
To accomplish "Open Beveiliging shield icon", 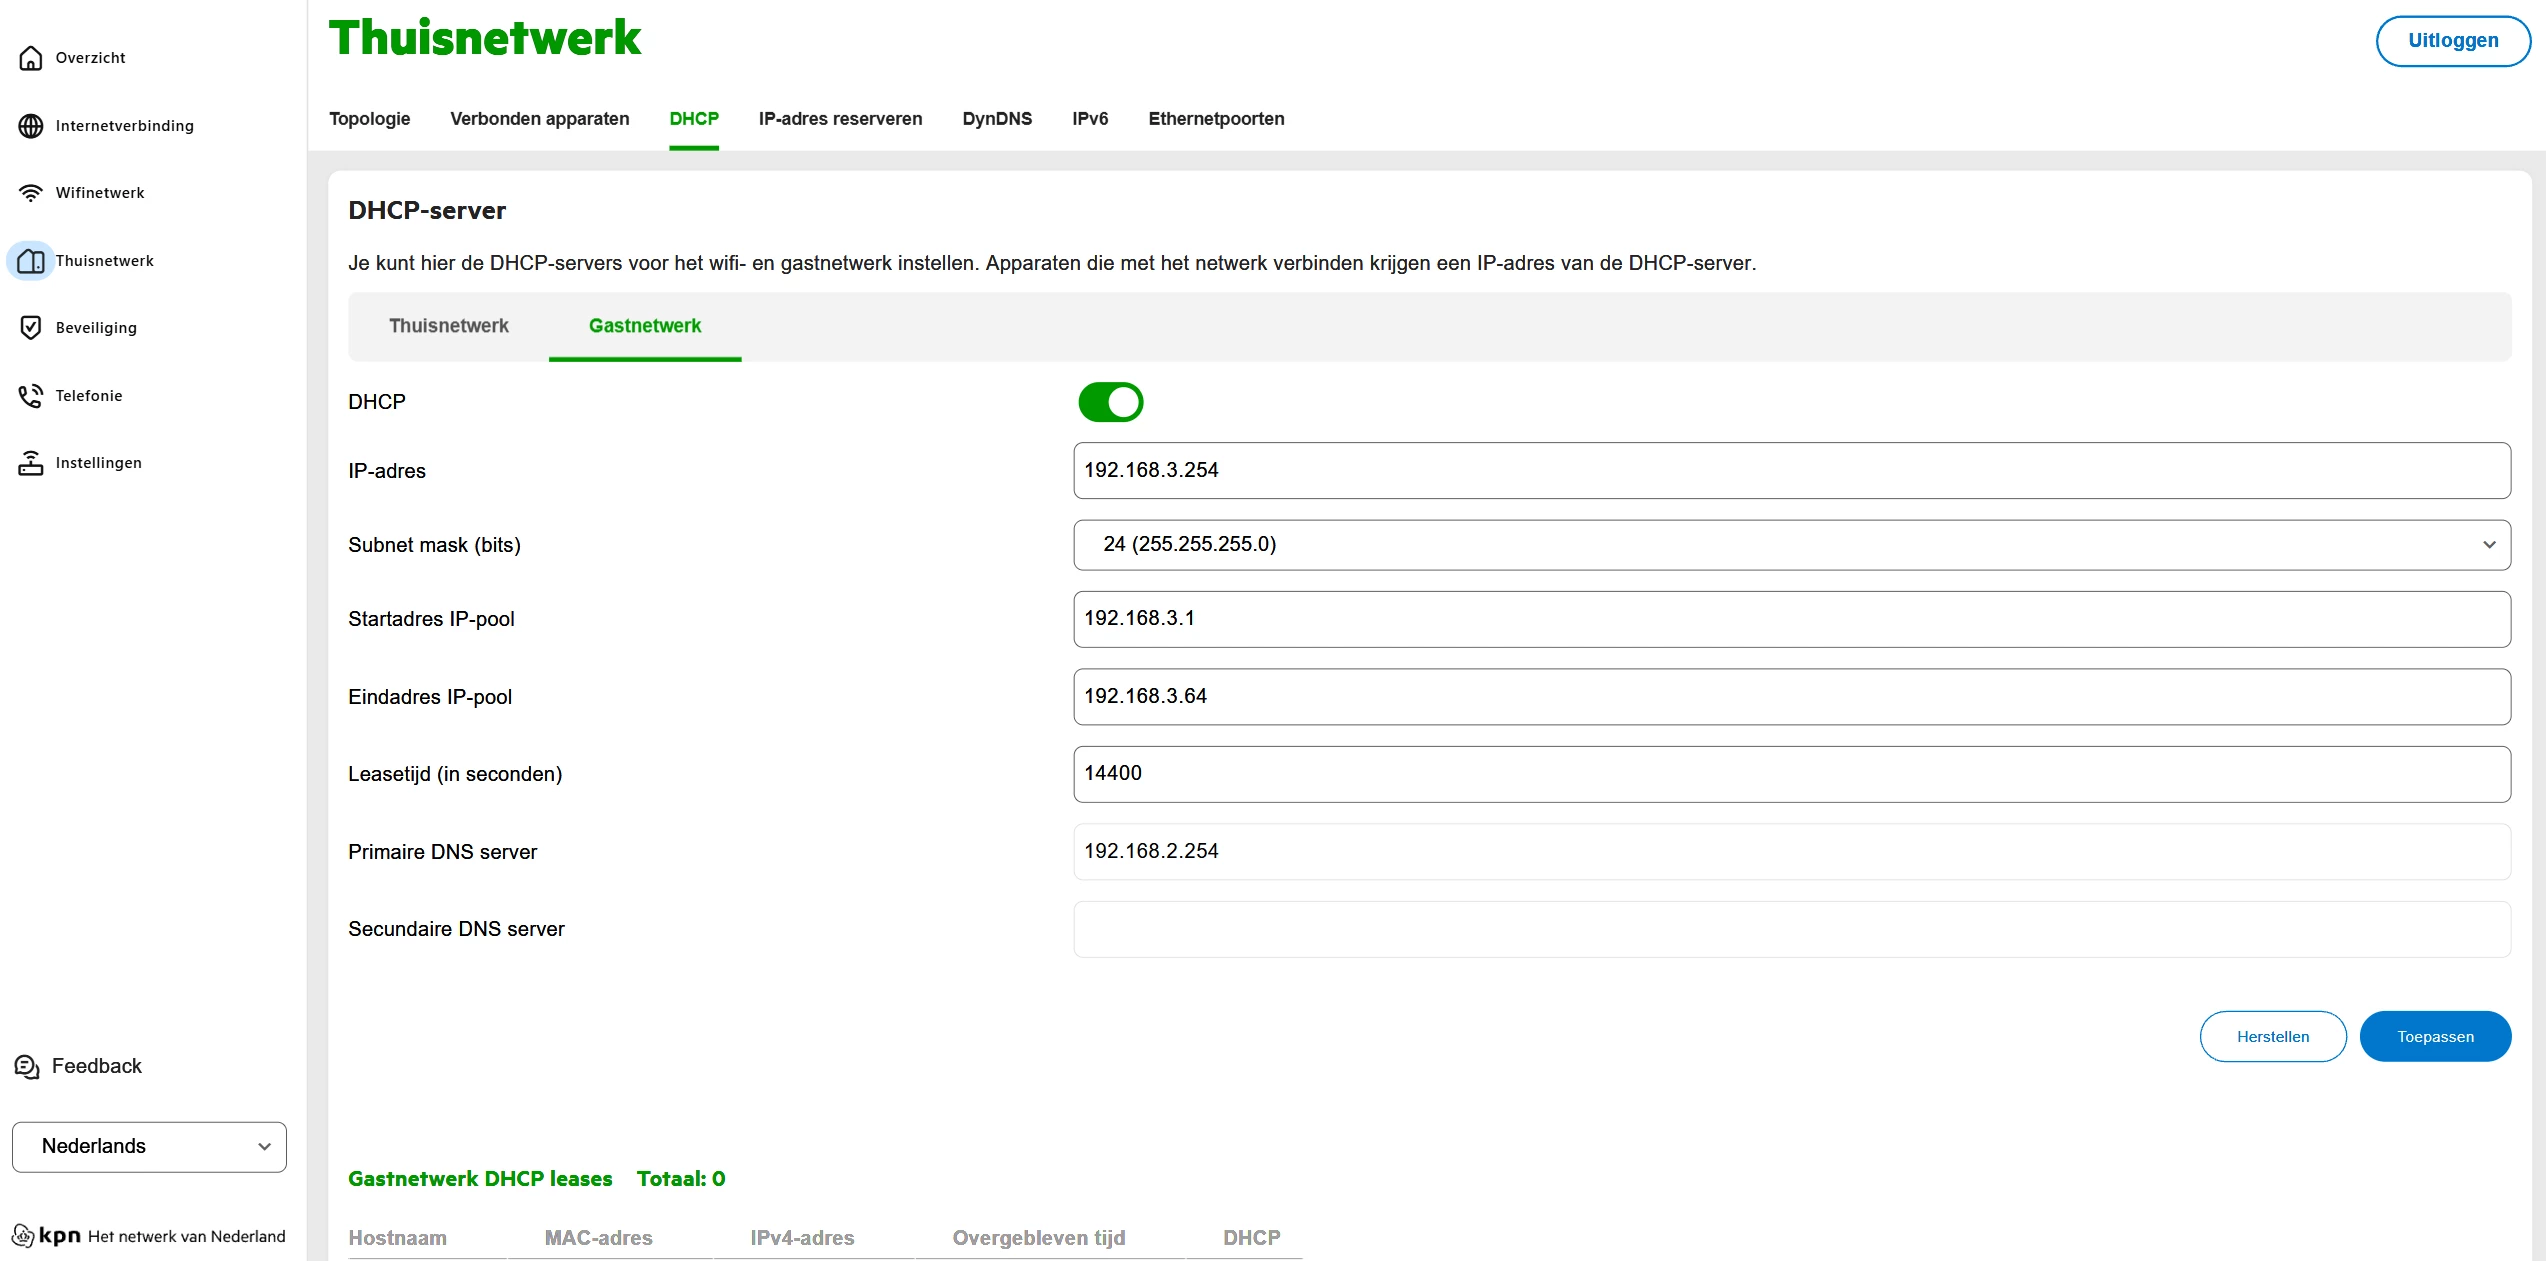I will click(x=31, y=328).
